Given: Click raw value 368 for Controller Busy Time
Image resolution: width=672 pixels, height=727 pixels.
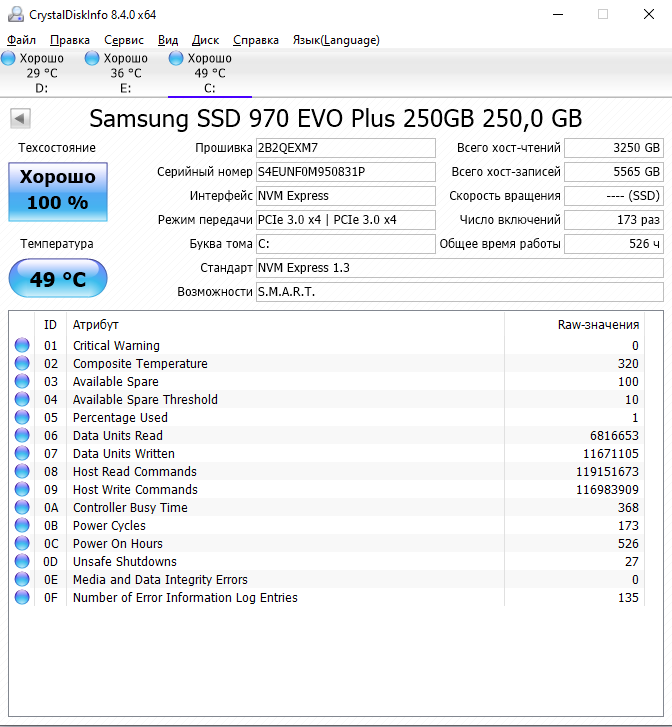Looking at the screenshot, I should pyautogui.click(x=628, y=508).
